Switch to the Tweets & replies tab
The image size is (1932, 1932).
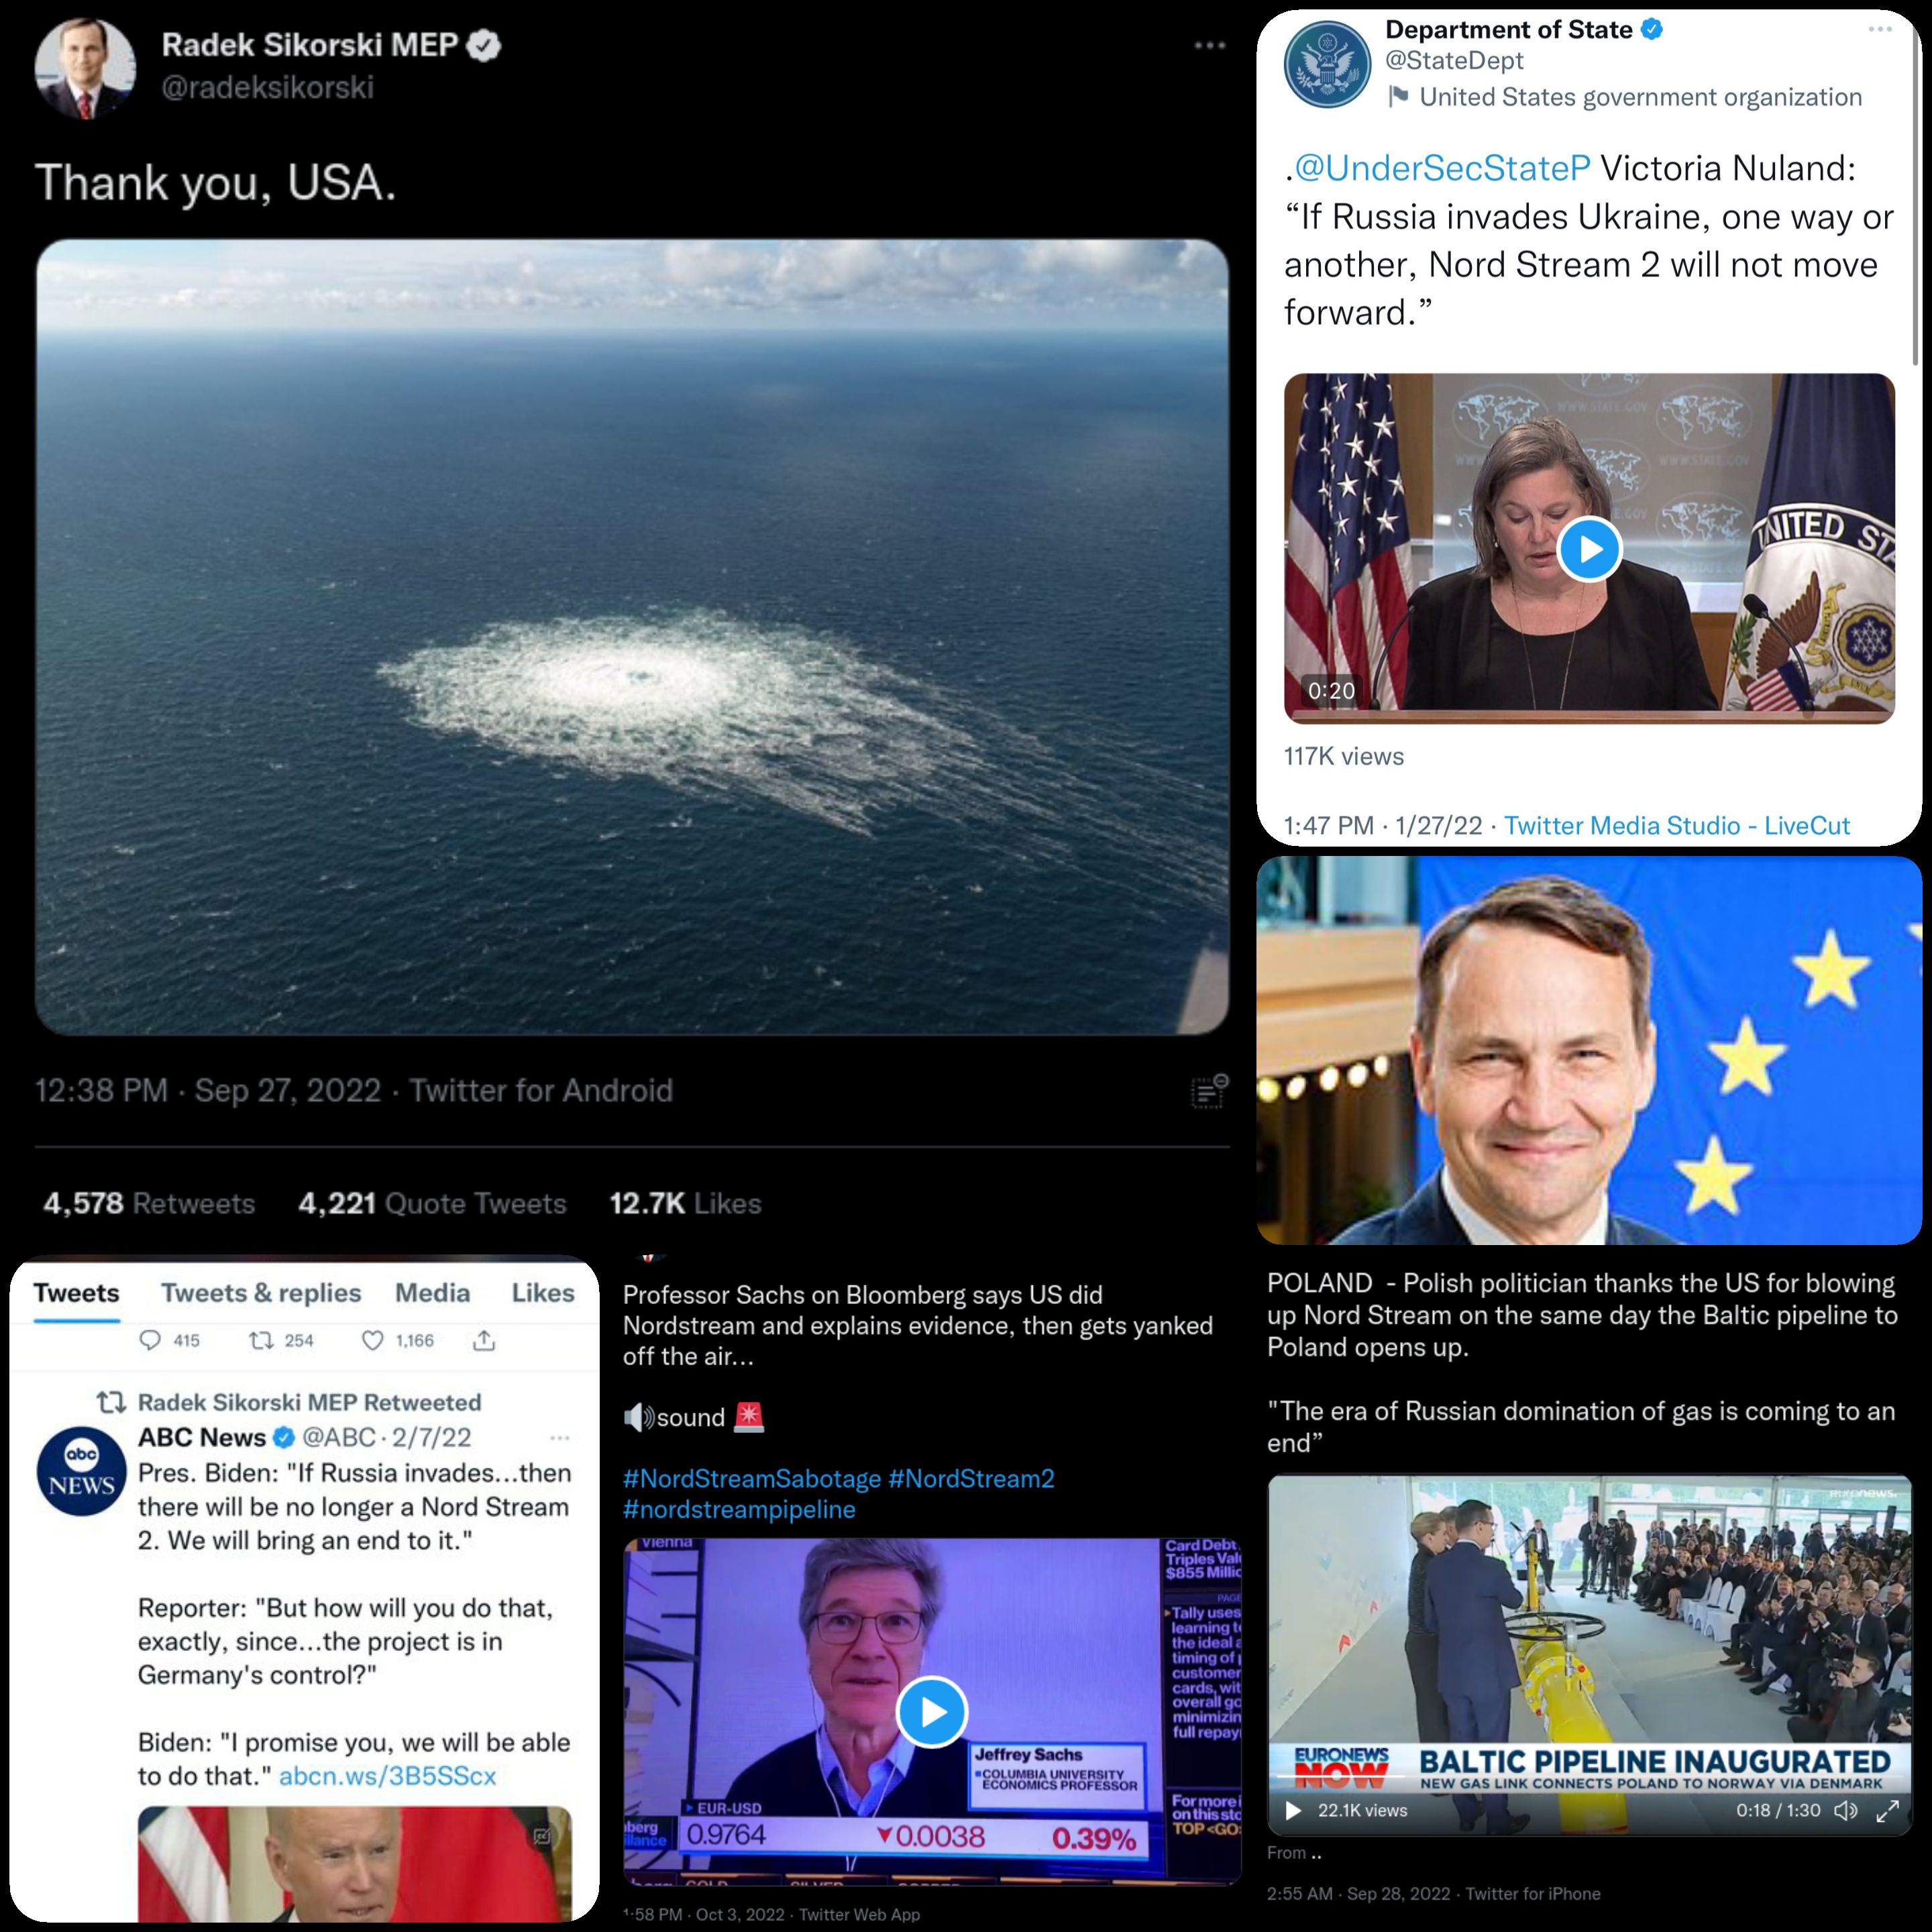[x=261, y=1293]
